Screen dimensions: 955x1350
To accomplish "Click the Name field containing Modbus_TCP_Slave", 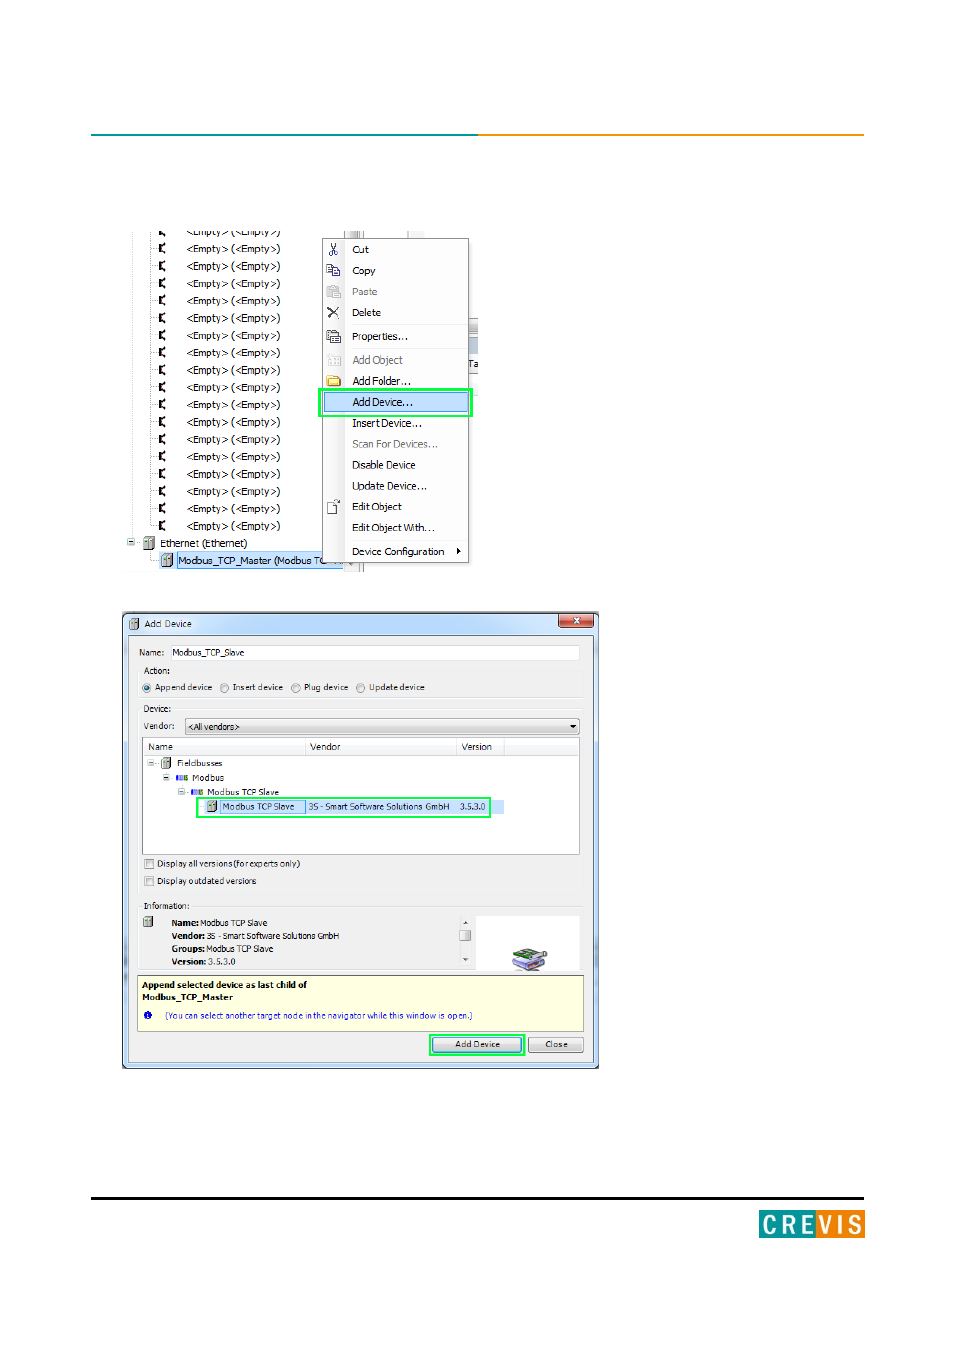I will [374, 653].
